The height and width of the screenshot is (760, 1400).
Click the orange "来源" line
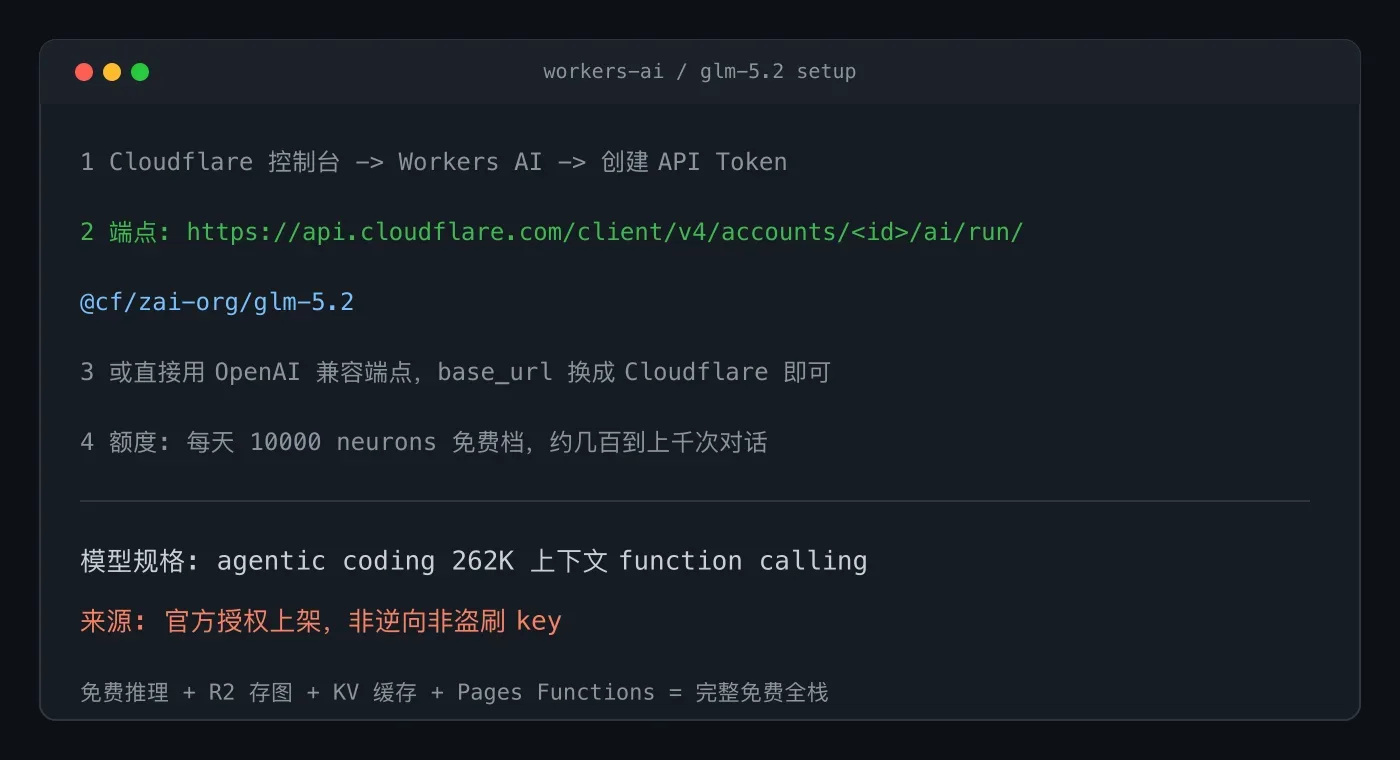coord(321,621)
